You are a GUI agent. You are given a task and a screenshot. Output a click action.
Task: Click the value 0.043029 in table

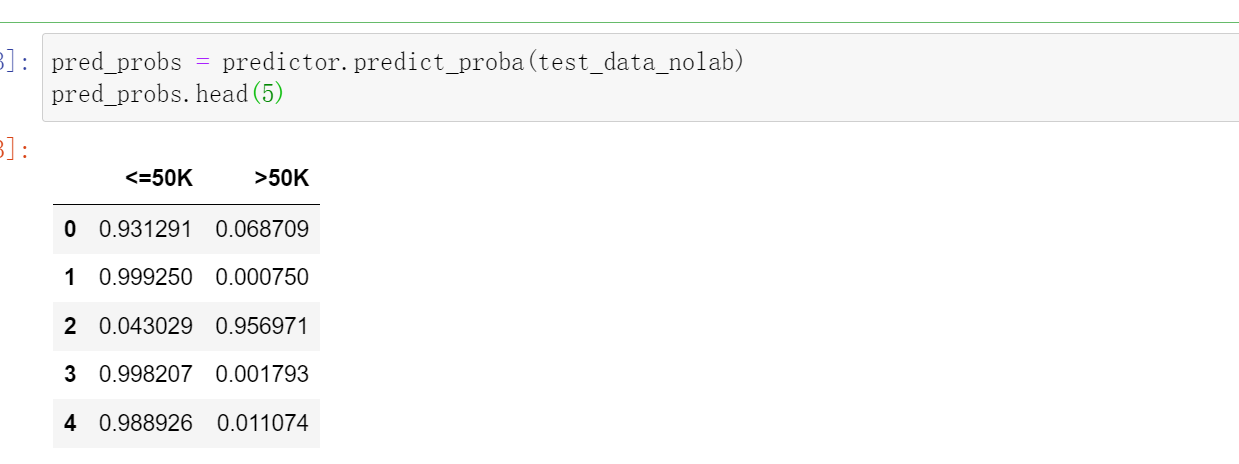tap(145, 326)
